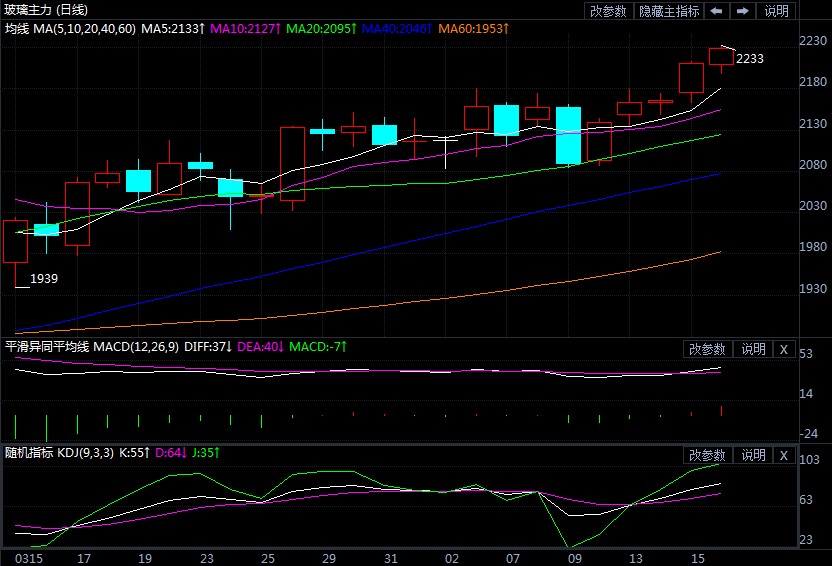832x566 pixels.
Task: Open 说明 for the main chart
Action: pyautogui.click(x=776, y=11)
